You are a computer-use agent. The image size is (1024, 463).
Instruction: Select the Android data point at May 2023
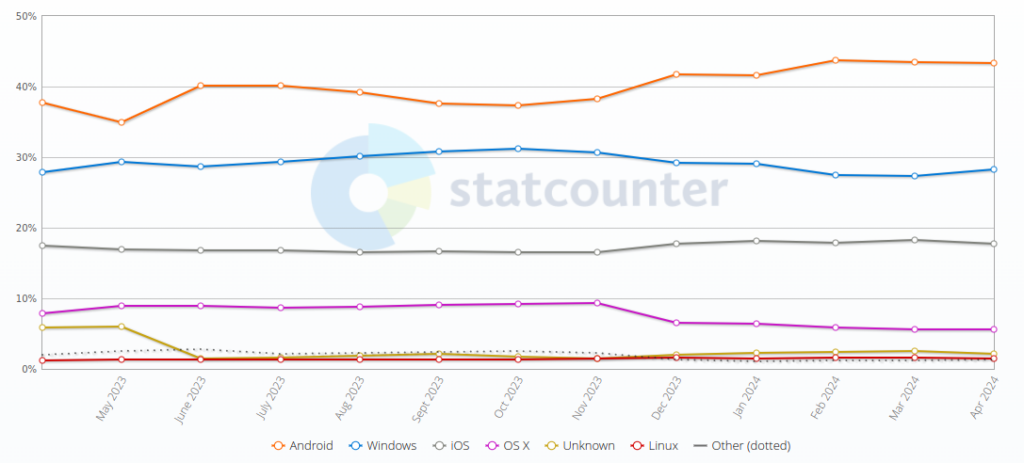(121, 122)
